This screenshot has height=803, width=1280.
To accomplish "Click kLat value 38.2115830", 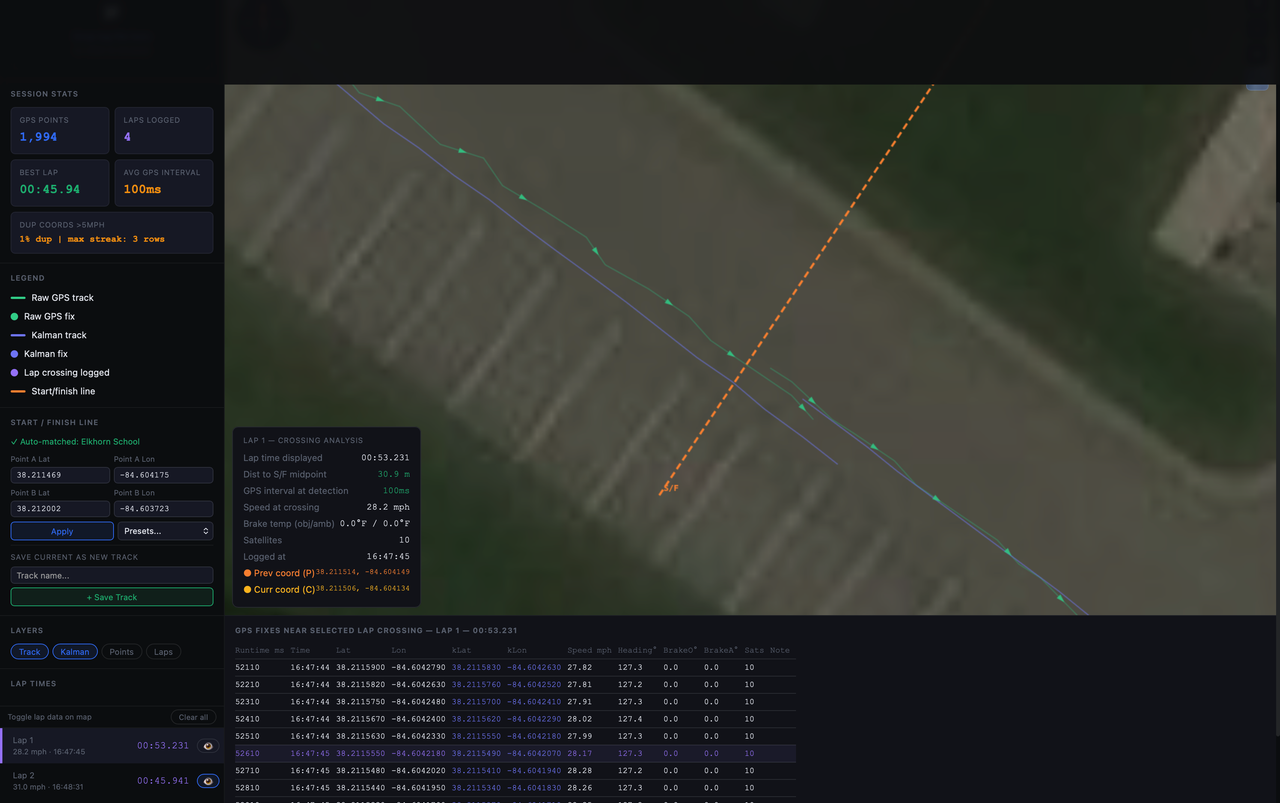I will coord(476,667).
